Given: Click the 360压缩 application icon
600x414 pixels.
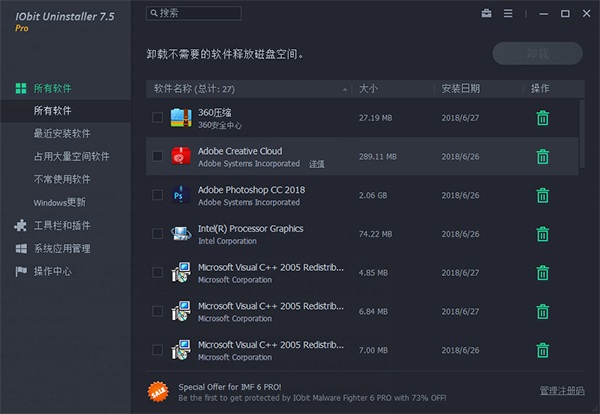Looking at the screenshot, I should point(181,117).
